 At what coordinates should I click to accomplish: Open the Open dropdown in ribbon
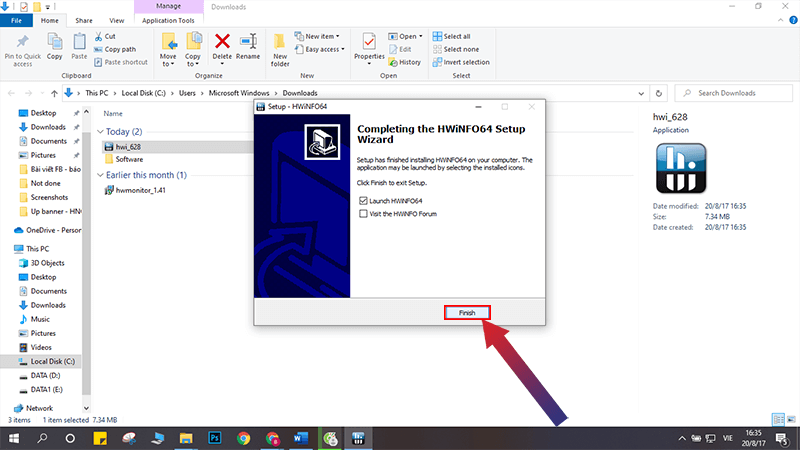coord(406,36)
